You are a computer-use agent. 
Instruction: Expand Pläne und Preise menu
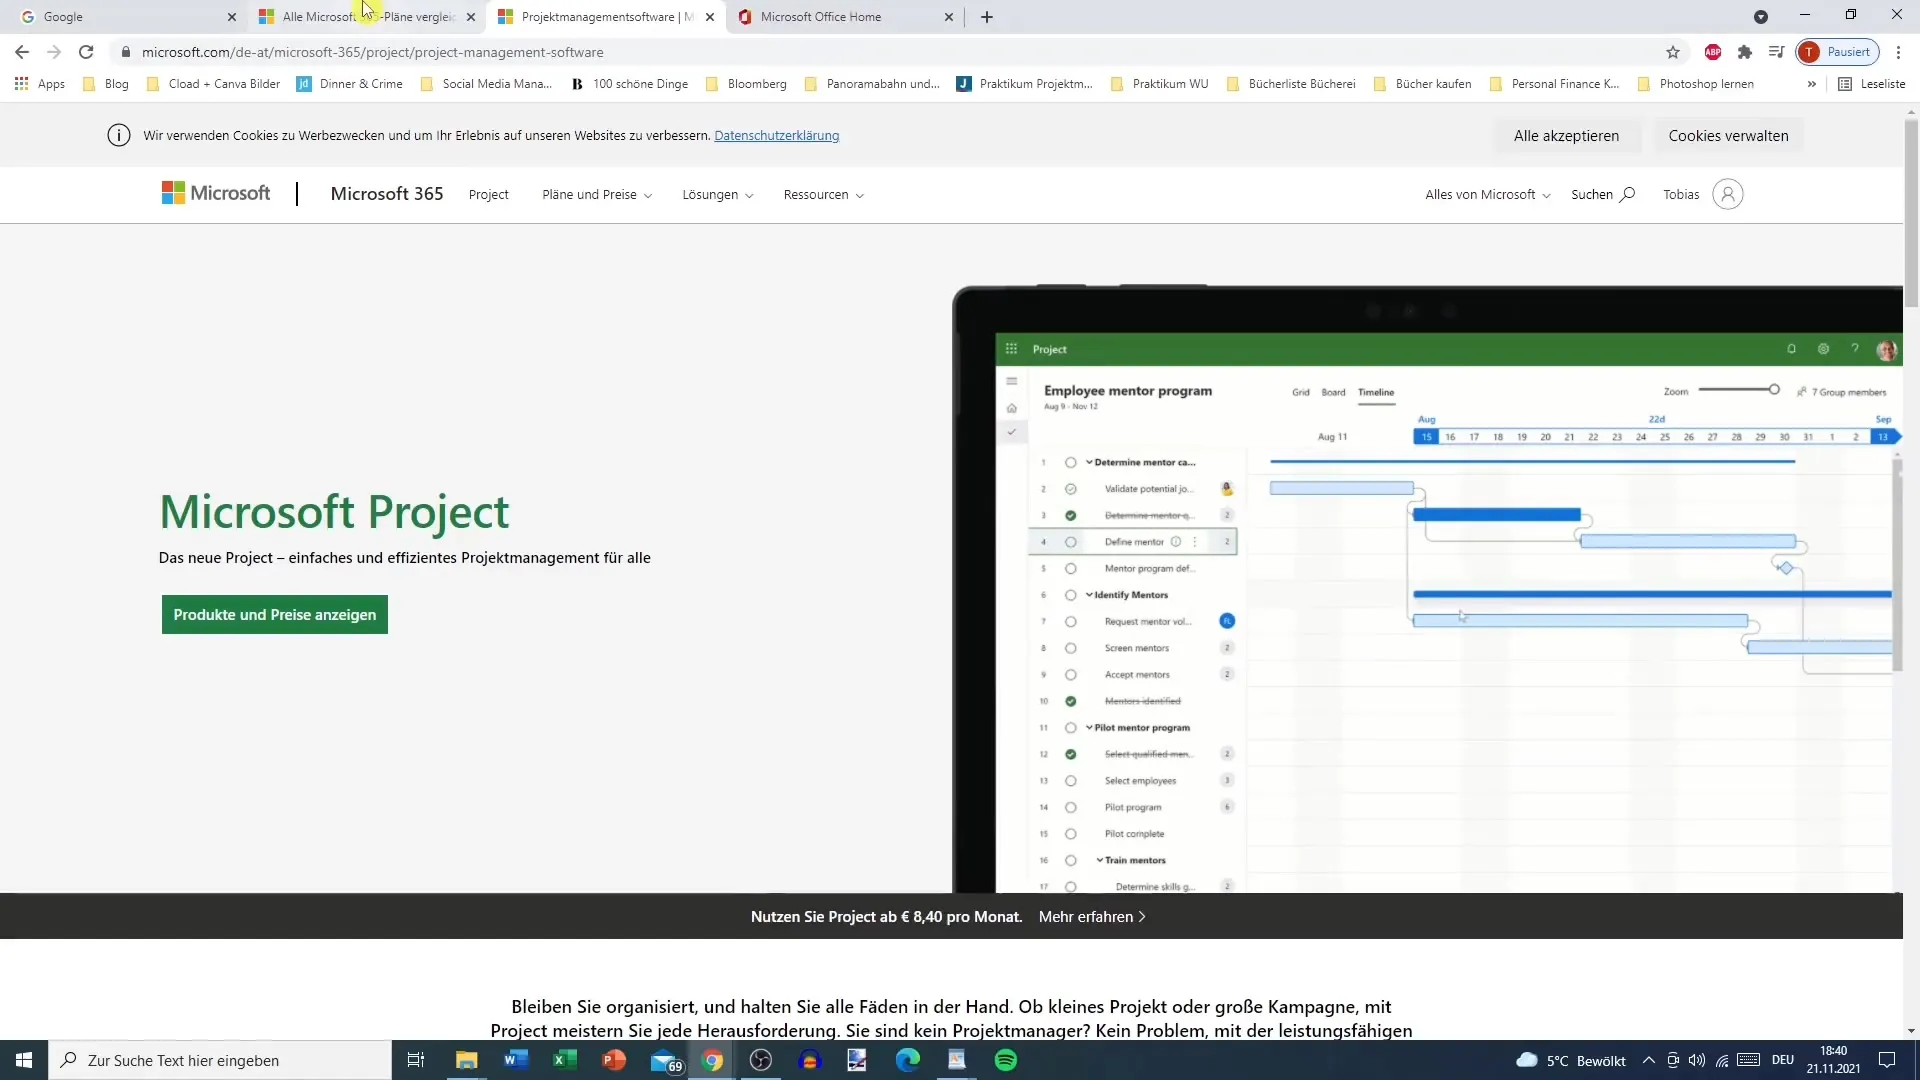point(597,195)
